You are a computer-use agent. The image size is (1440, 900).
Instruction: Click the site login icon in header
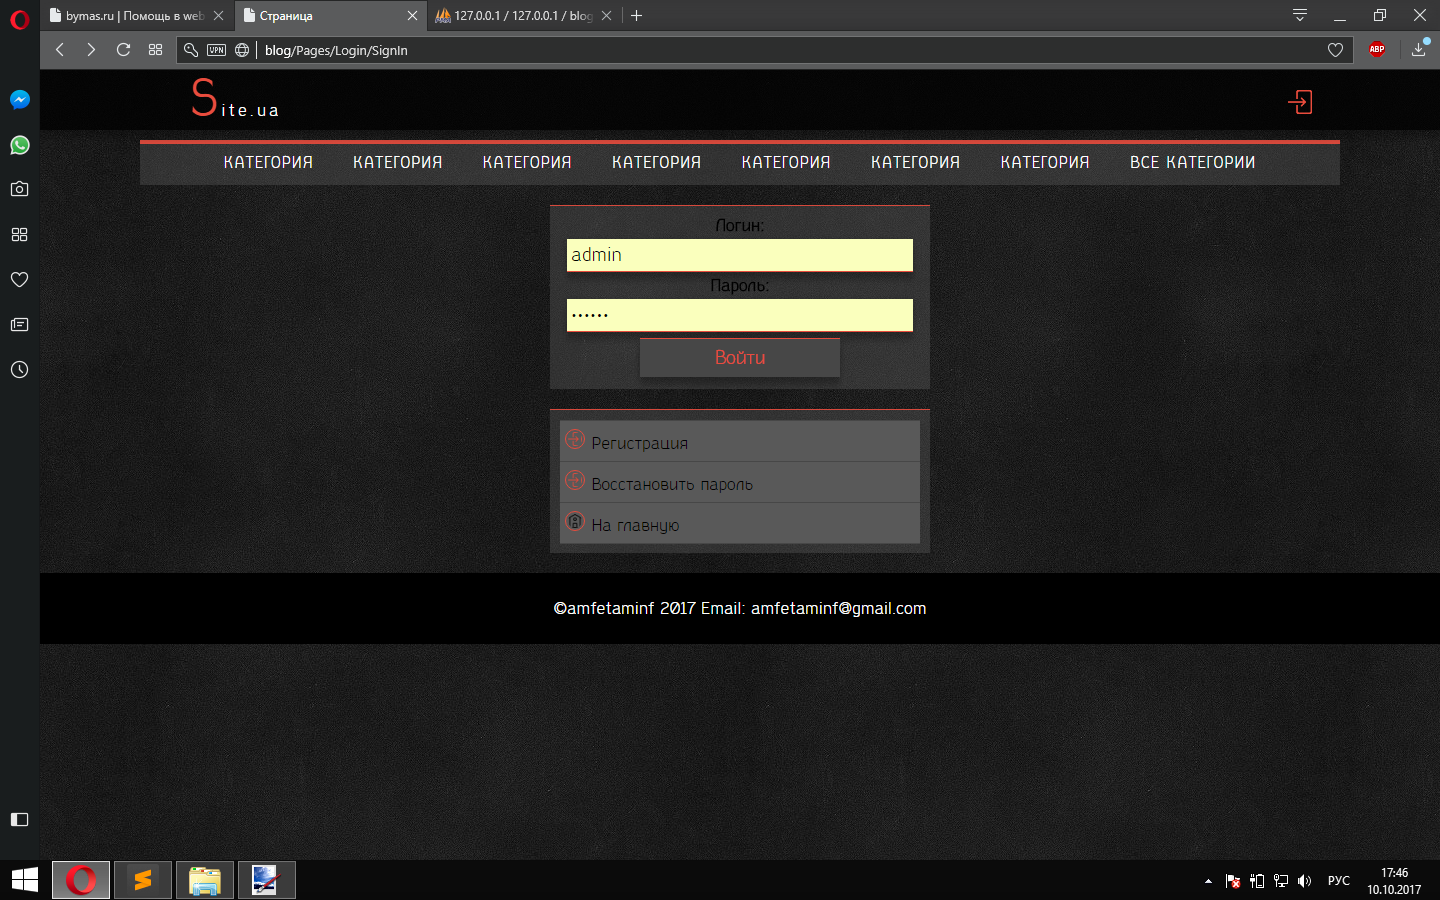(x=1300, y=102)
